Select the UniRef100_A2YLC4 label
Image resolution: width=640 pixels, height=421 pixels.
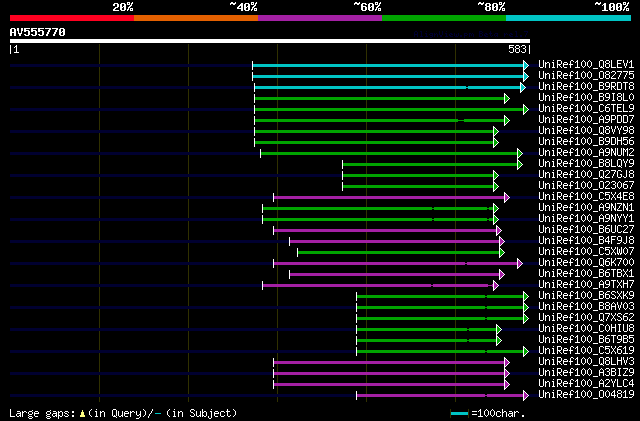(x=586, y=384)
